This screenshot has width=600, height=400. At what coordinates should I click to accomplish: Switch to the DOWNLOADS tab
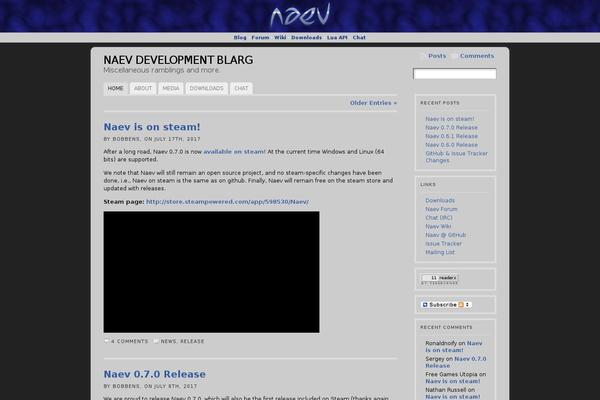[x=207, y=88]
